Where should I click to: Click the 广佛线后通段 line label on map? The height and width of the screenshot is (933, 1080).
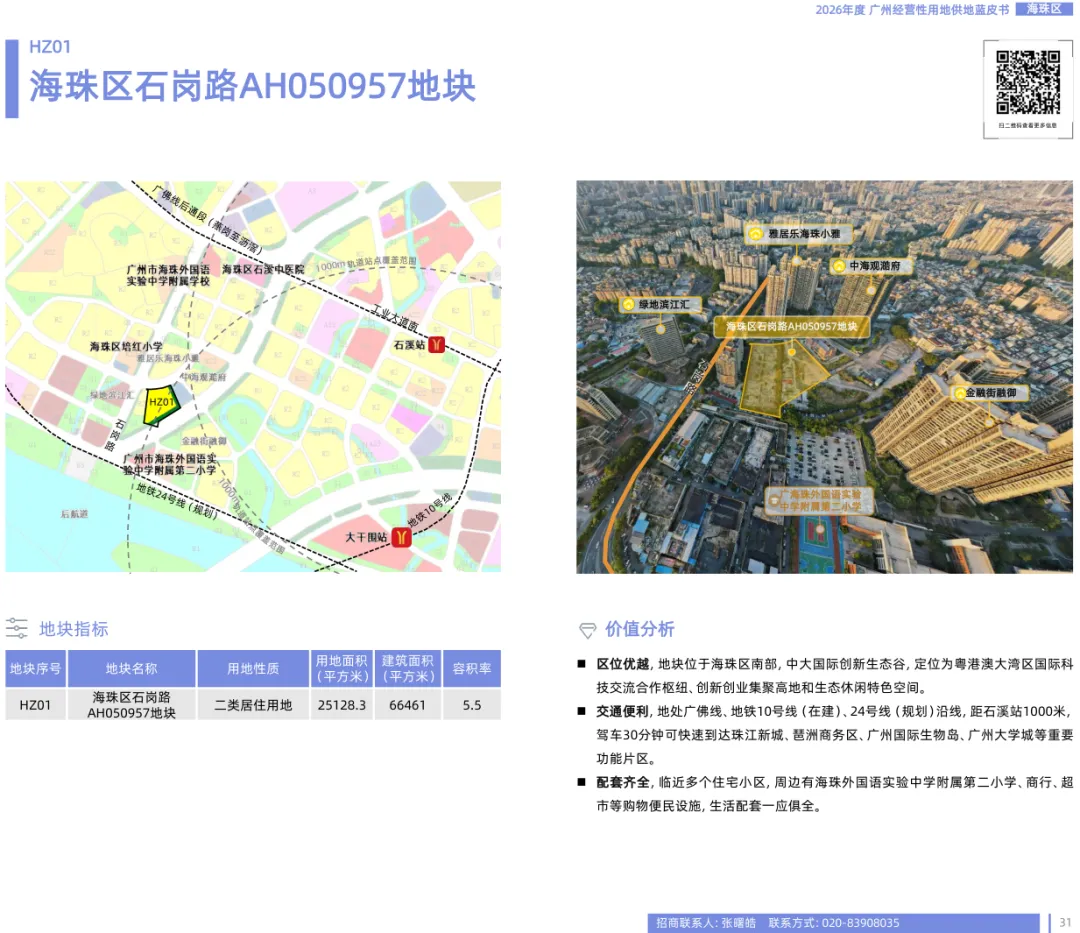(x=206, y=219)
